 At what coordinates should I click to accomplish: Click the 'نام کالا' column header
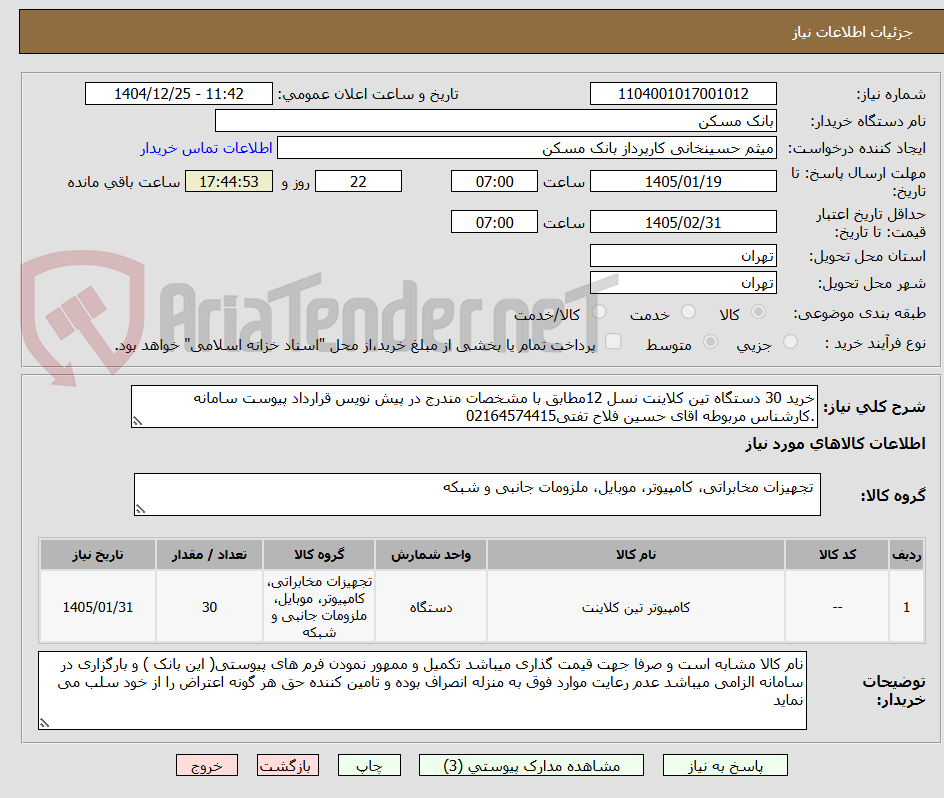[636, 555]
